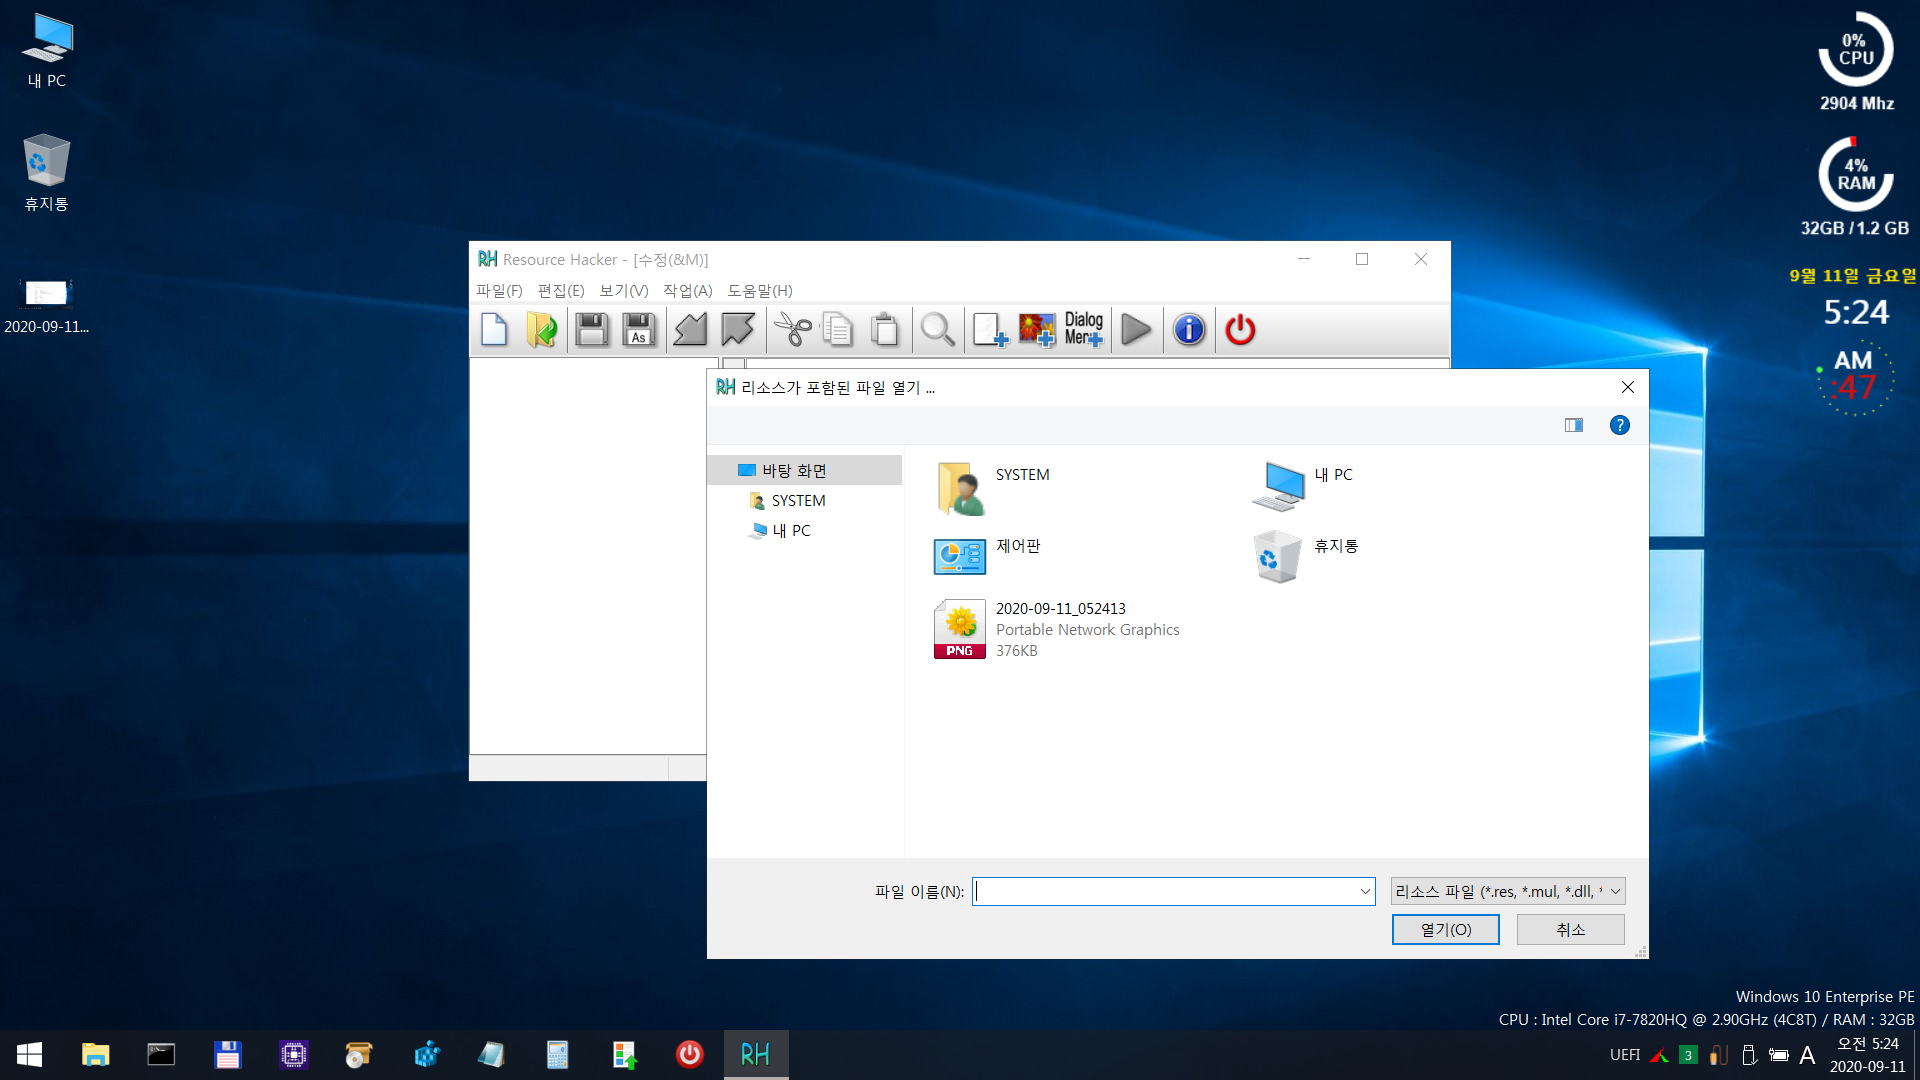Click the blue help question icon
Screen dimensions: 1920x1080
[x=1620, y=425]
